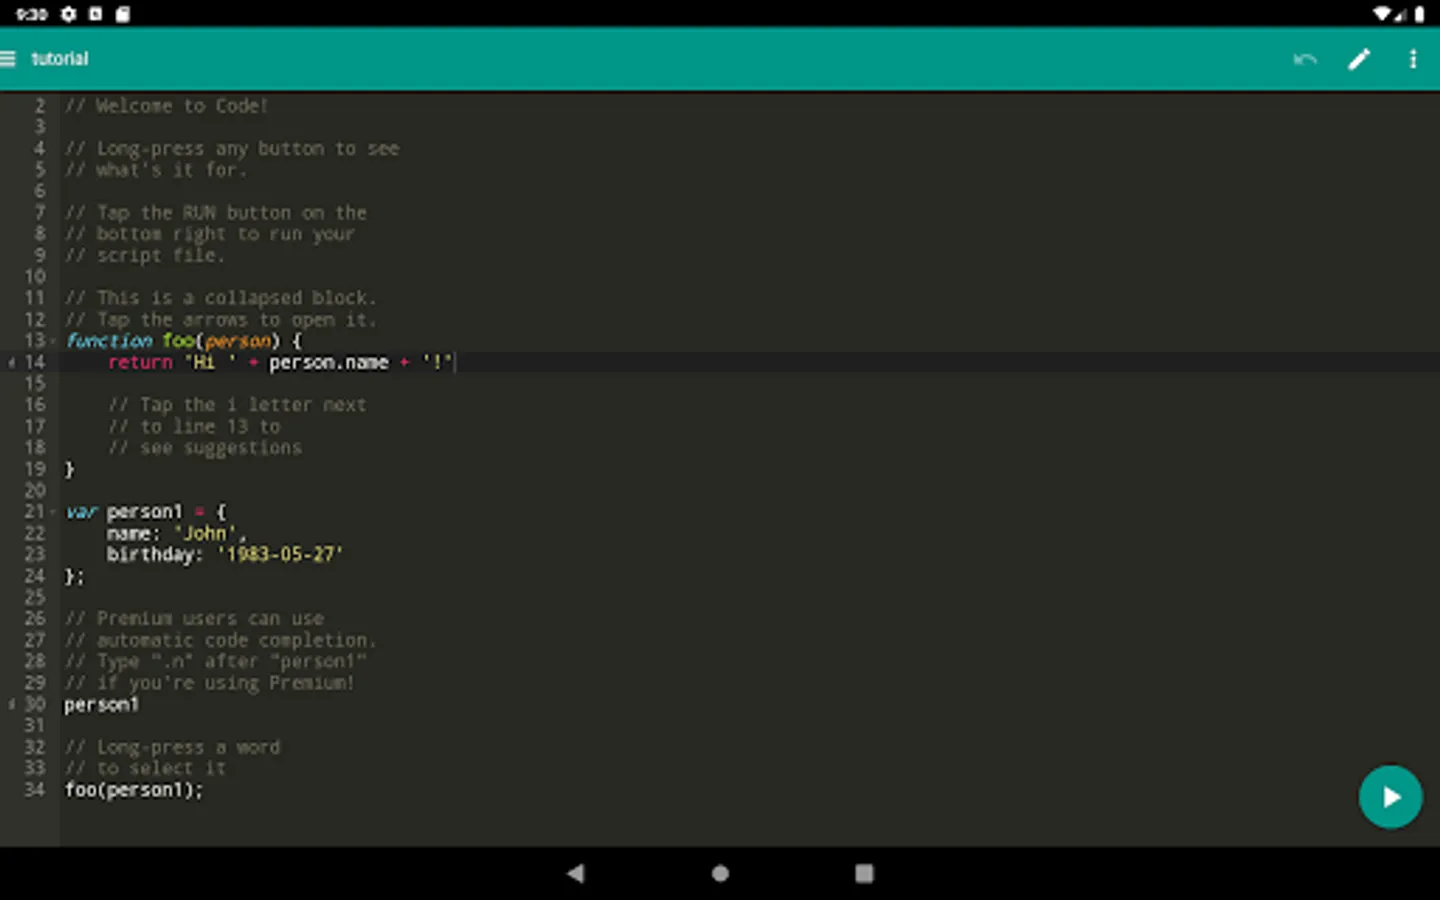
Task: Click the '// Long-press any button to see' comment
Action: 232,149
